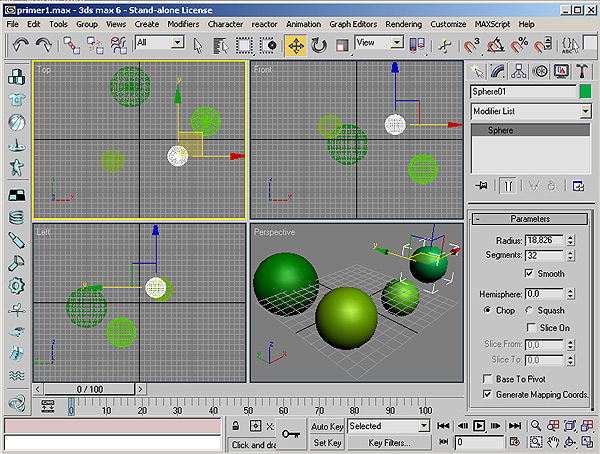The width and height of the screenshot is (600, 454).
Task: Switch to the Display command panel tab
Action: pyautogui.click(x=561, y=70)
